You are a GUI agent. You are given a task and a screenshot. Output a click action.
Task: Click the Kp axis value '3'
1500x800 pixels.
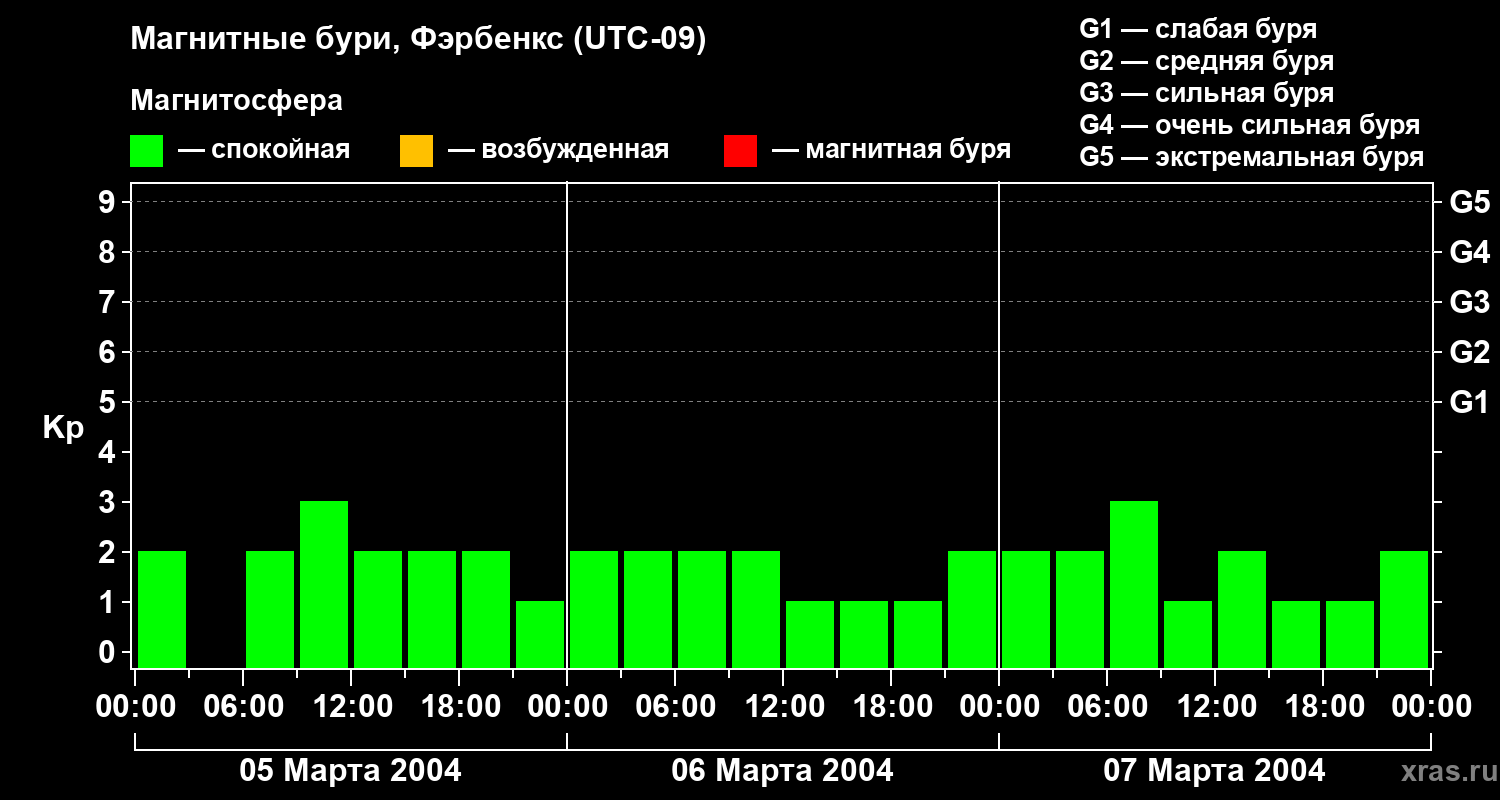(109, 502)
